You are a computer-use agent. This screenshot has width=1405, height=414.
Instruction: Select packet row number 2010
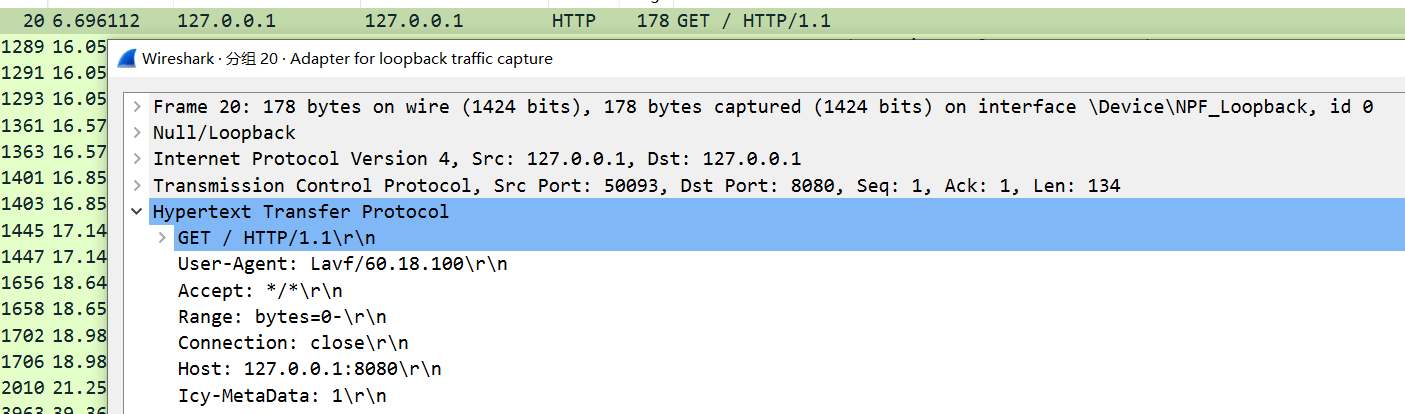pyautogui.click(x=54, y=386)
